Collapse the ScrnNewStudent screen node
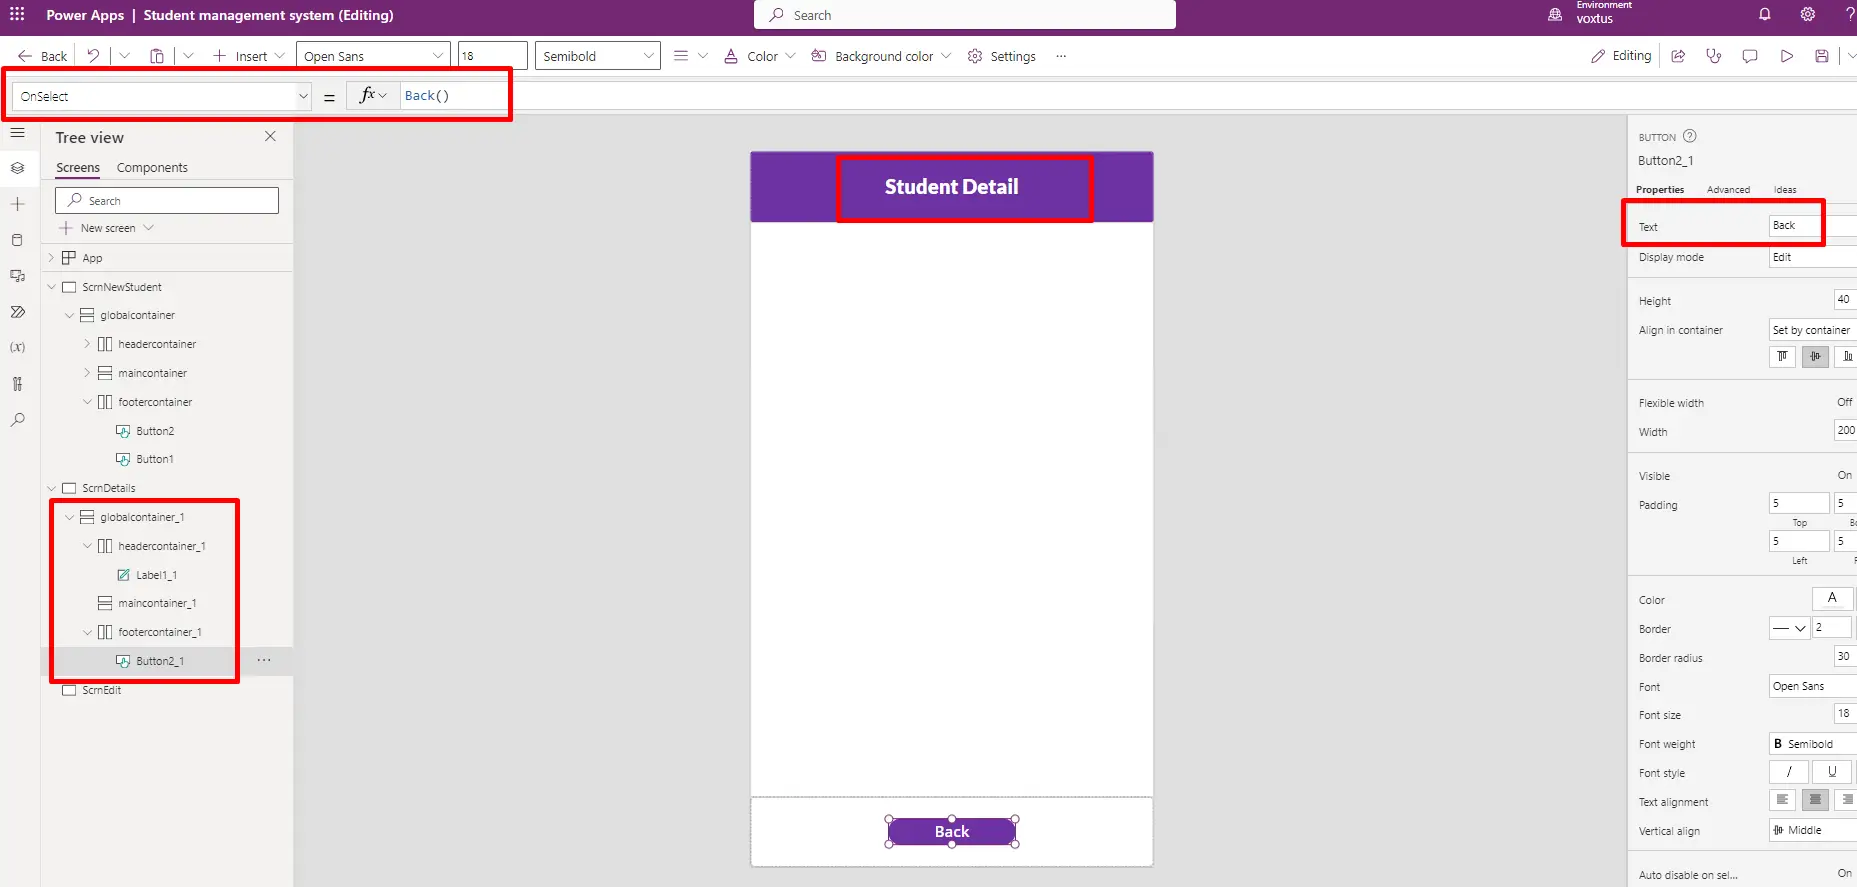 tap(52, 287)
